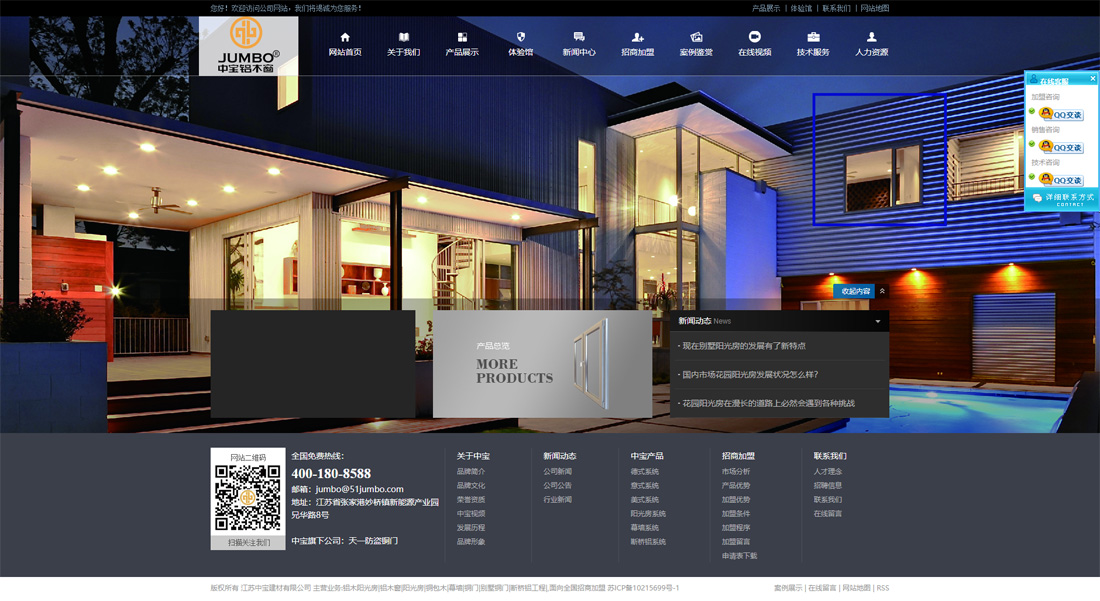Image resolution: width=1100 pixels, height=601 pixels.
Task: Open the 在线视频 camera icon
Action: [755, 37]
